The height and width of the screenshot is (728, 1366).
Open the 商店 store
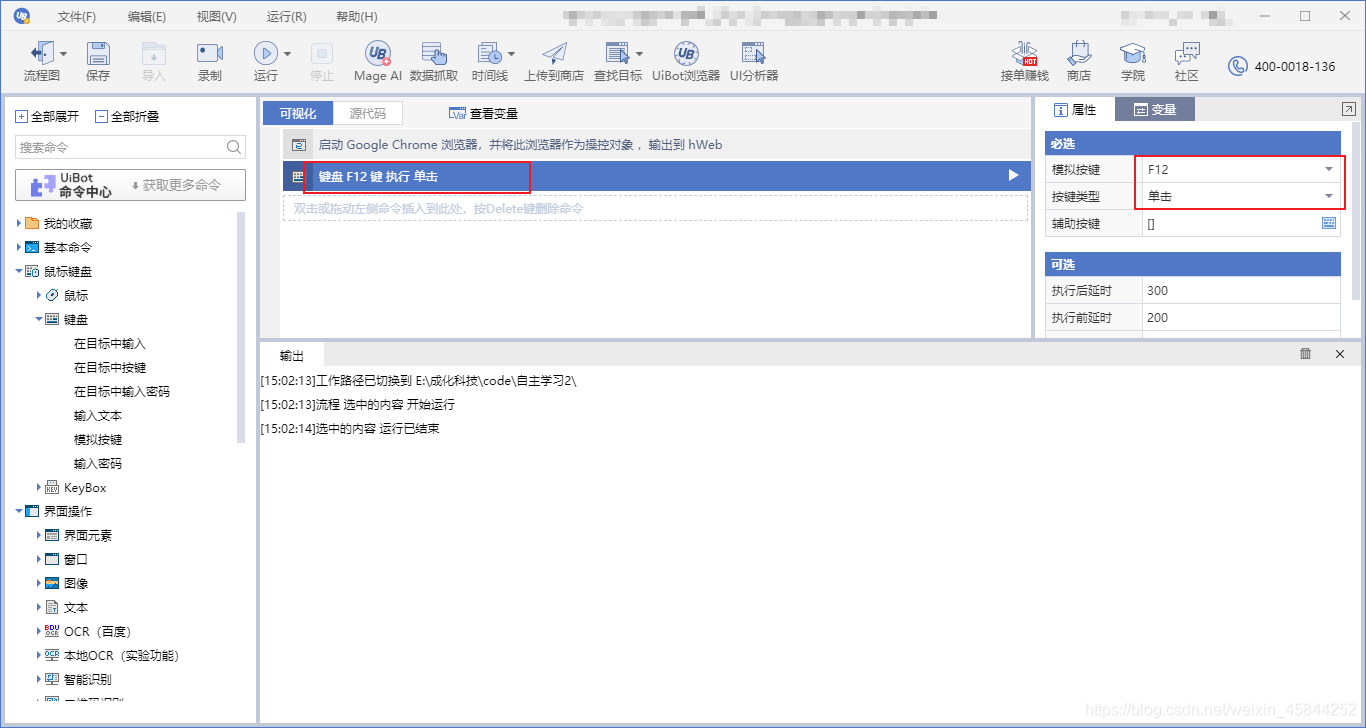tap(1079, 61)
